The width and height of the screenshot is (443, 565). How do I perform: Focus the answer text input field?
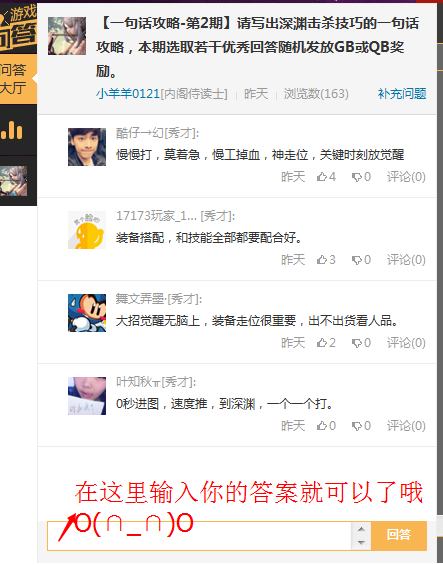[x=199, y=536]
